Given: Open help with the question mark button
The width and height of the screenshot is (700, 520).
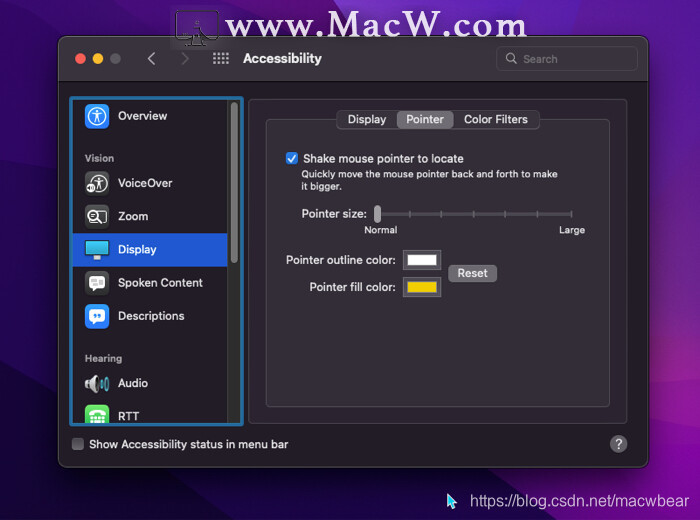Looking at the screenshot, I should [618, 444].
